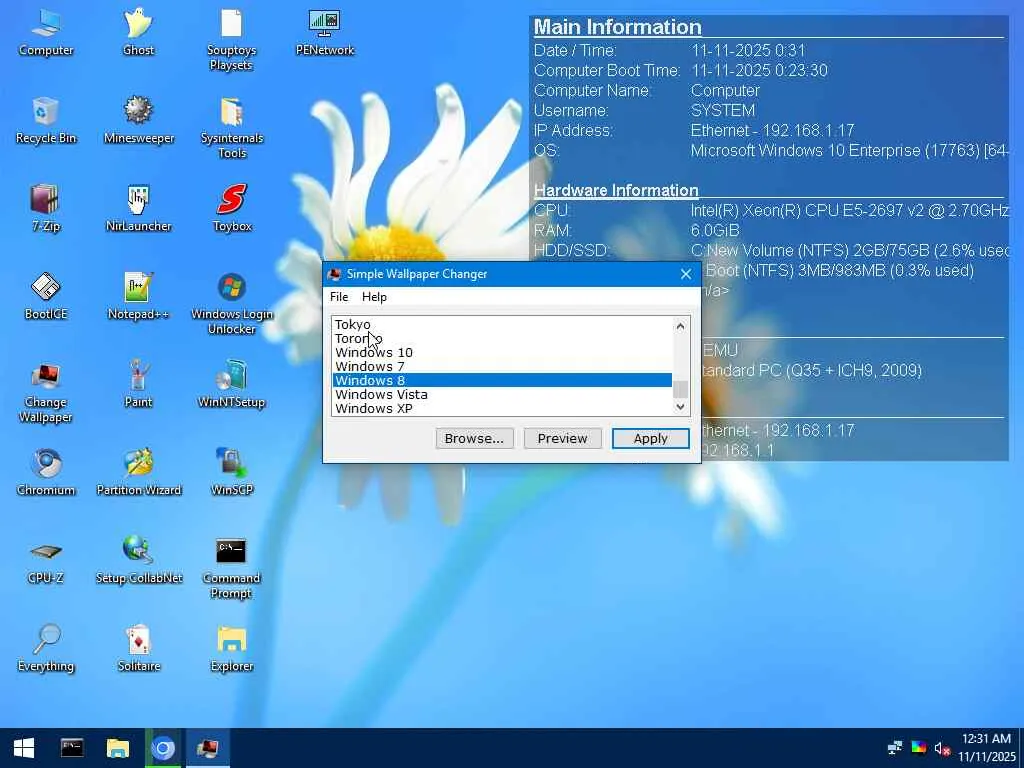Viewport: 1024px width, 768px height.
Task: Choose Tokyo in the wallpaper list
Action: 502,325
